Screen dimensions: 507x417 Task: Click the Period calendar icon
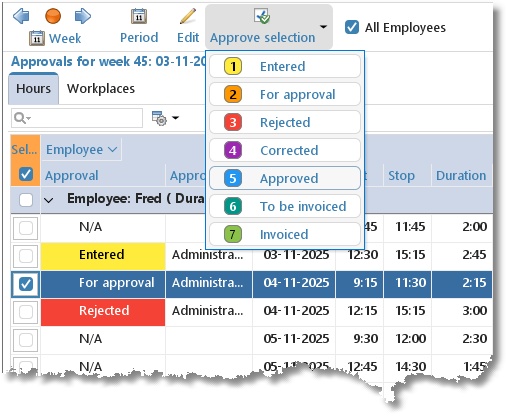click(139, 17)
